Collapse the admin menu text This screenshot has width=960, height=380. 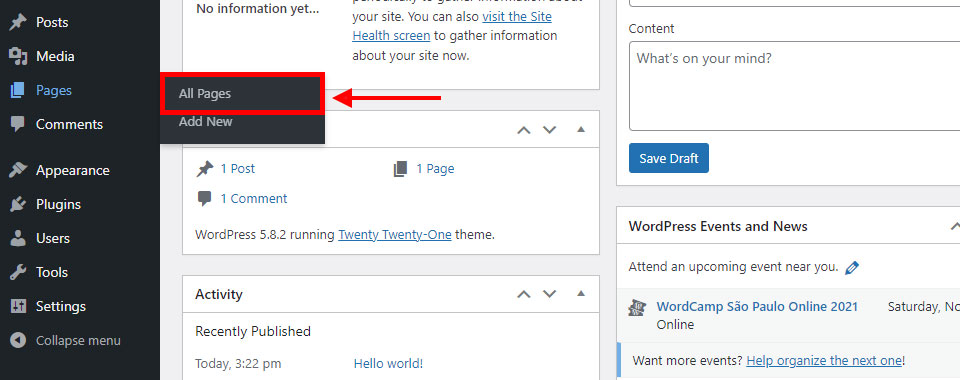click(x=78, y=340)
